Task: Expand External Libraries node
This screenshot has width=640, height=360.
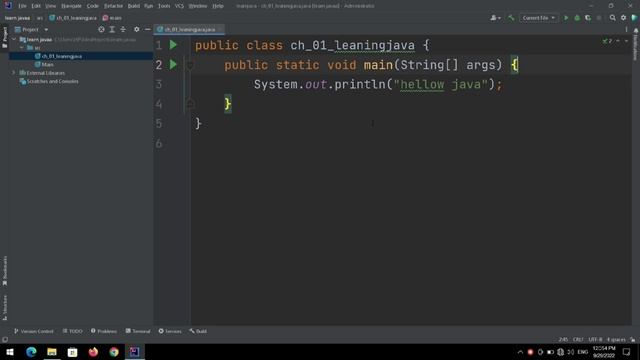Action: (x=14, y=73)
